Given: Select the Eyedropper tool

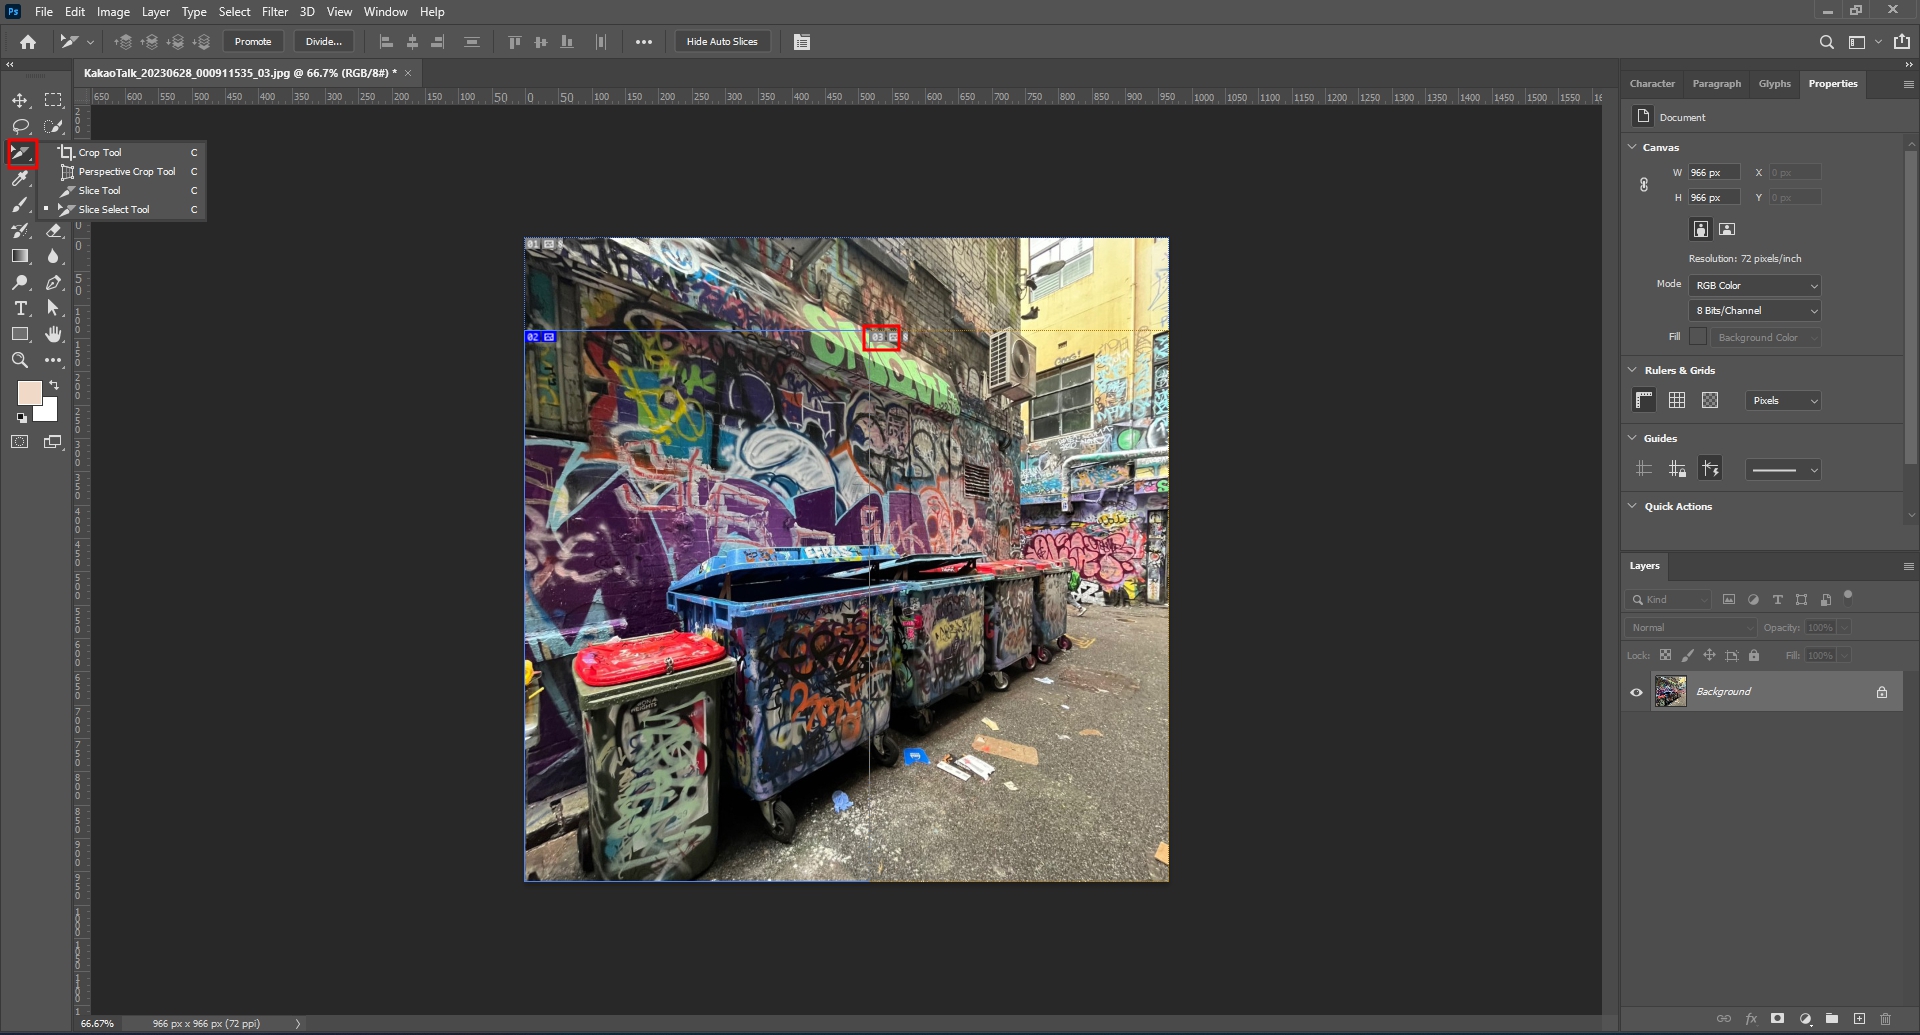Looking at the screenshot, I should pos(20,179).
